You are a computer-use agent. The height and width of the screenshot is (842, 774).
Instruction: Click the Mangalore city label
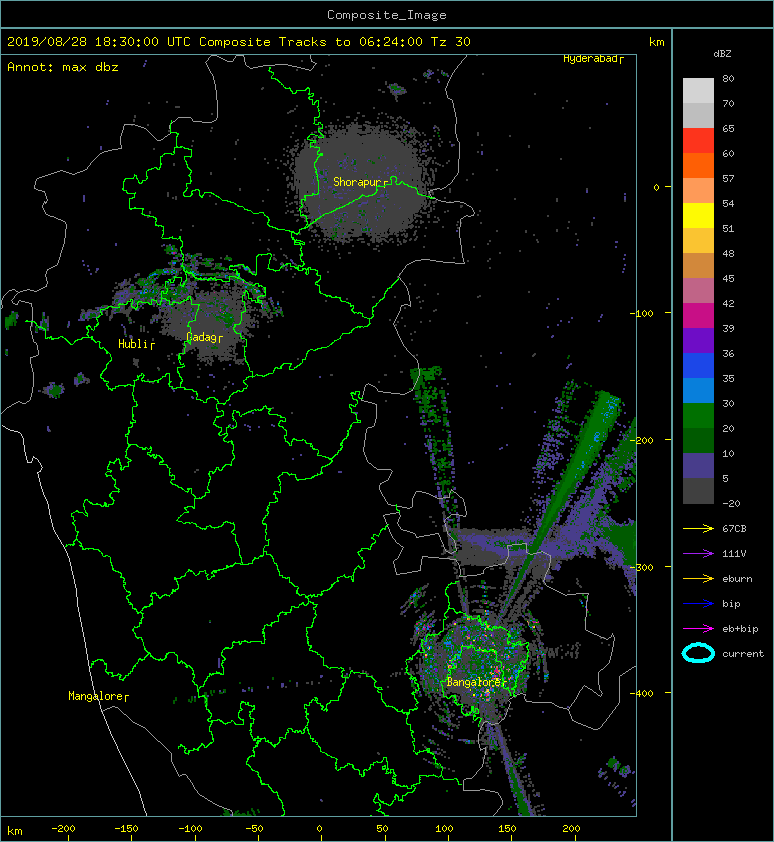tap(96, 696)
